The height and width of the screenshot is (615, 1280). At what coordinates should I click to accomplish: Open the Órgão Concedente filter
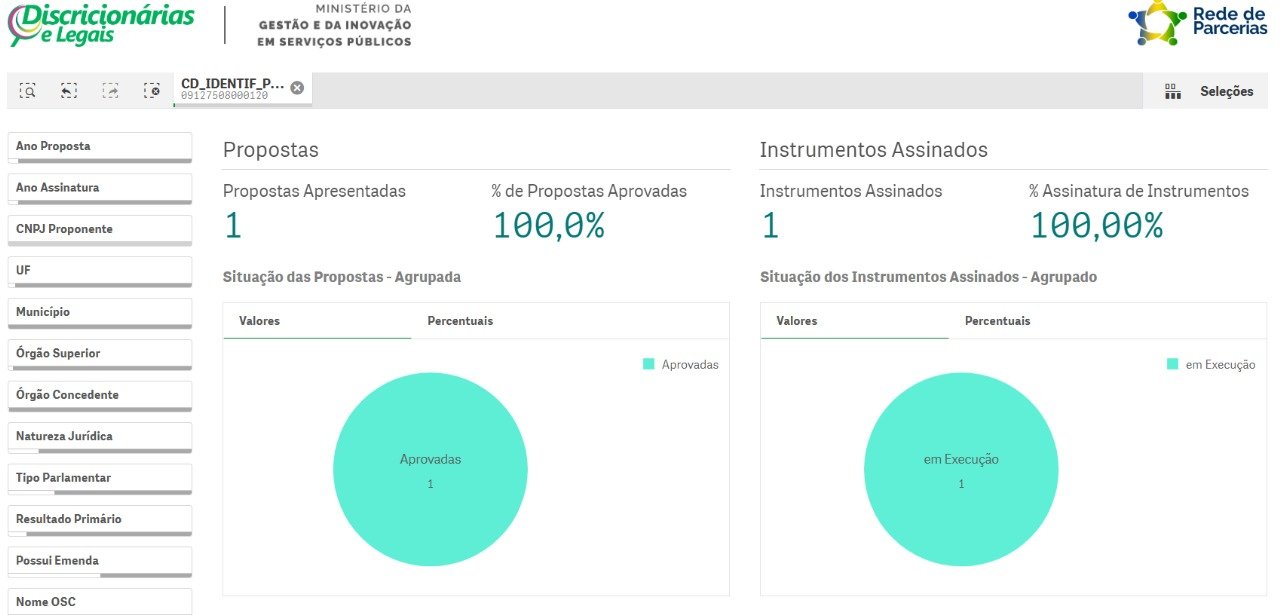99,395
